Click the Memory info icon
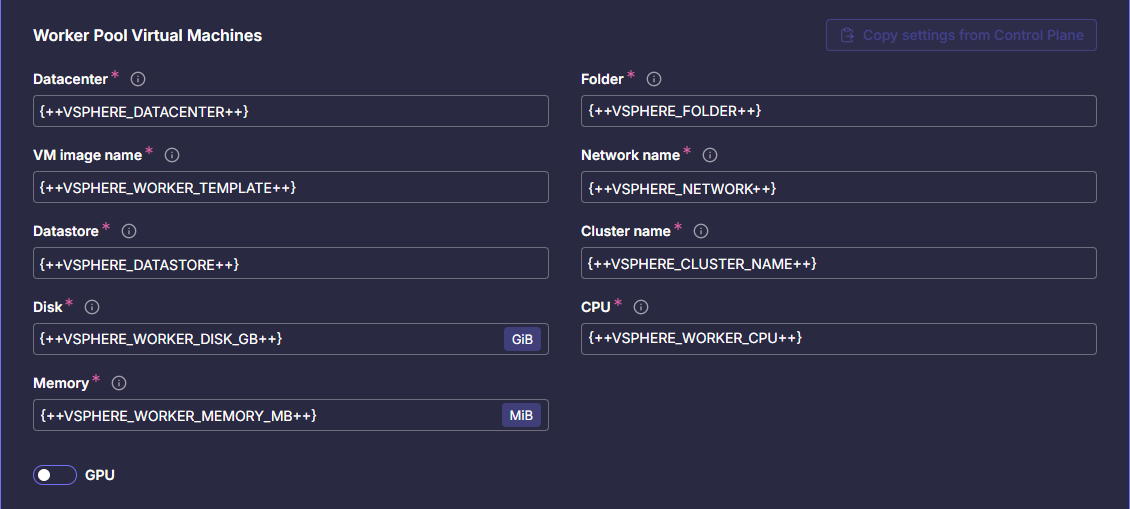Screen dimensions: 1130x509 [x=119, y=383]
